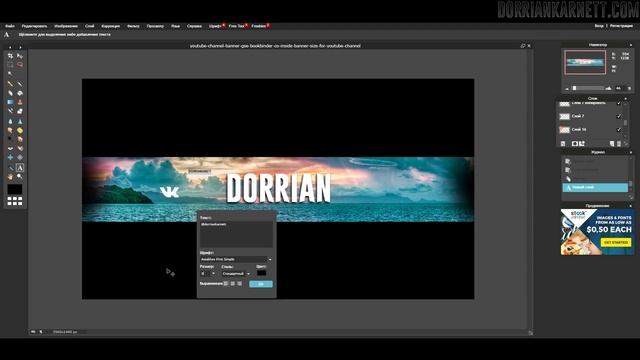Select the Eraser tool
Image resolution: width=640 pixels, height=360 pixels.
10,93
